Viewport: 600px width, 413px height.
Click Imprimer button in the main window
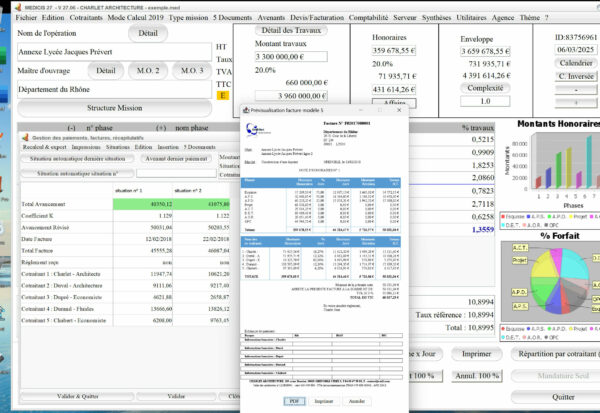point(476,354)
